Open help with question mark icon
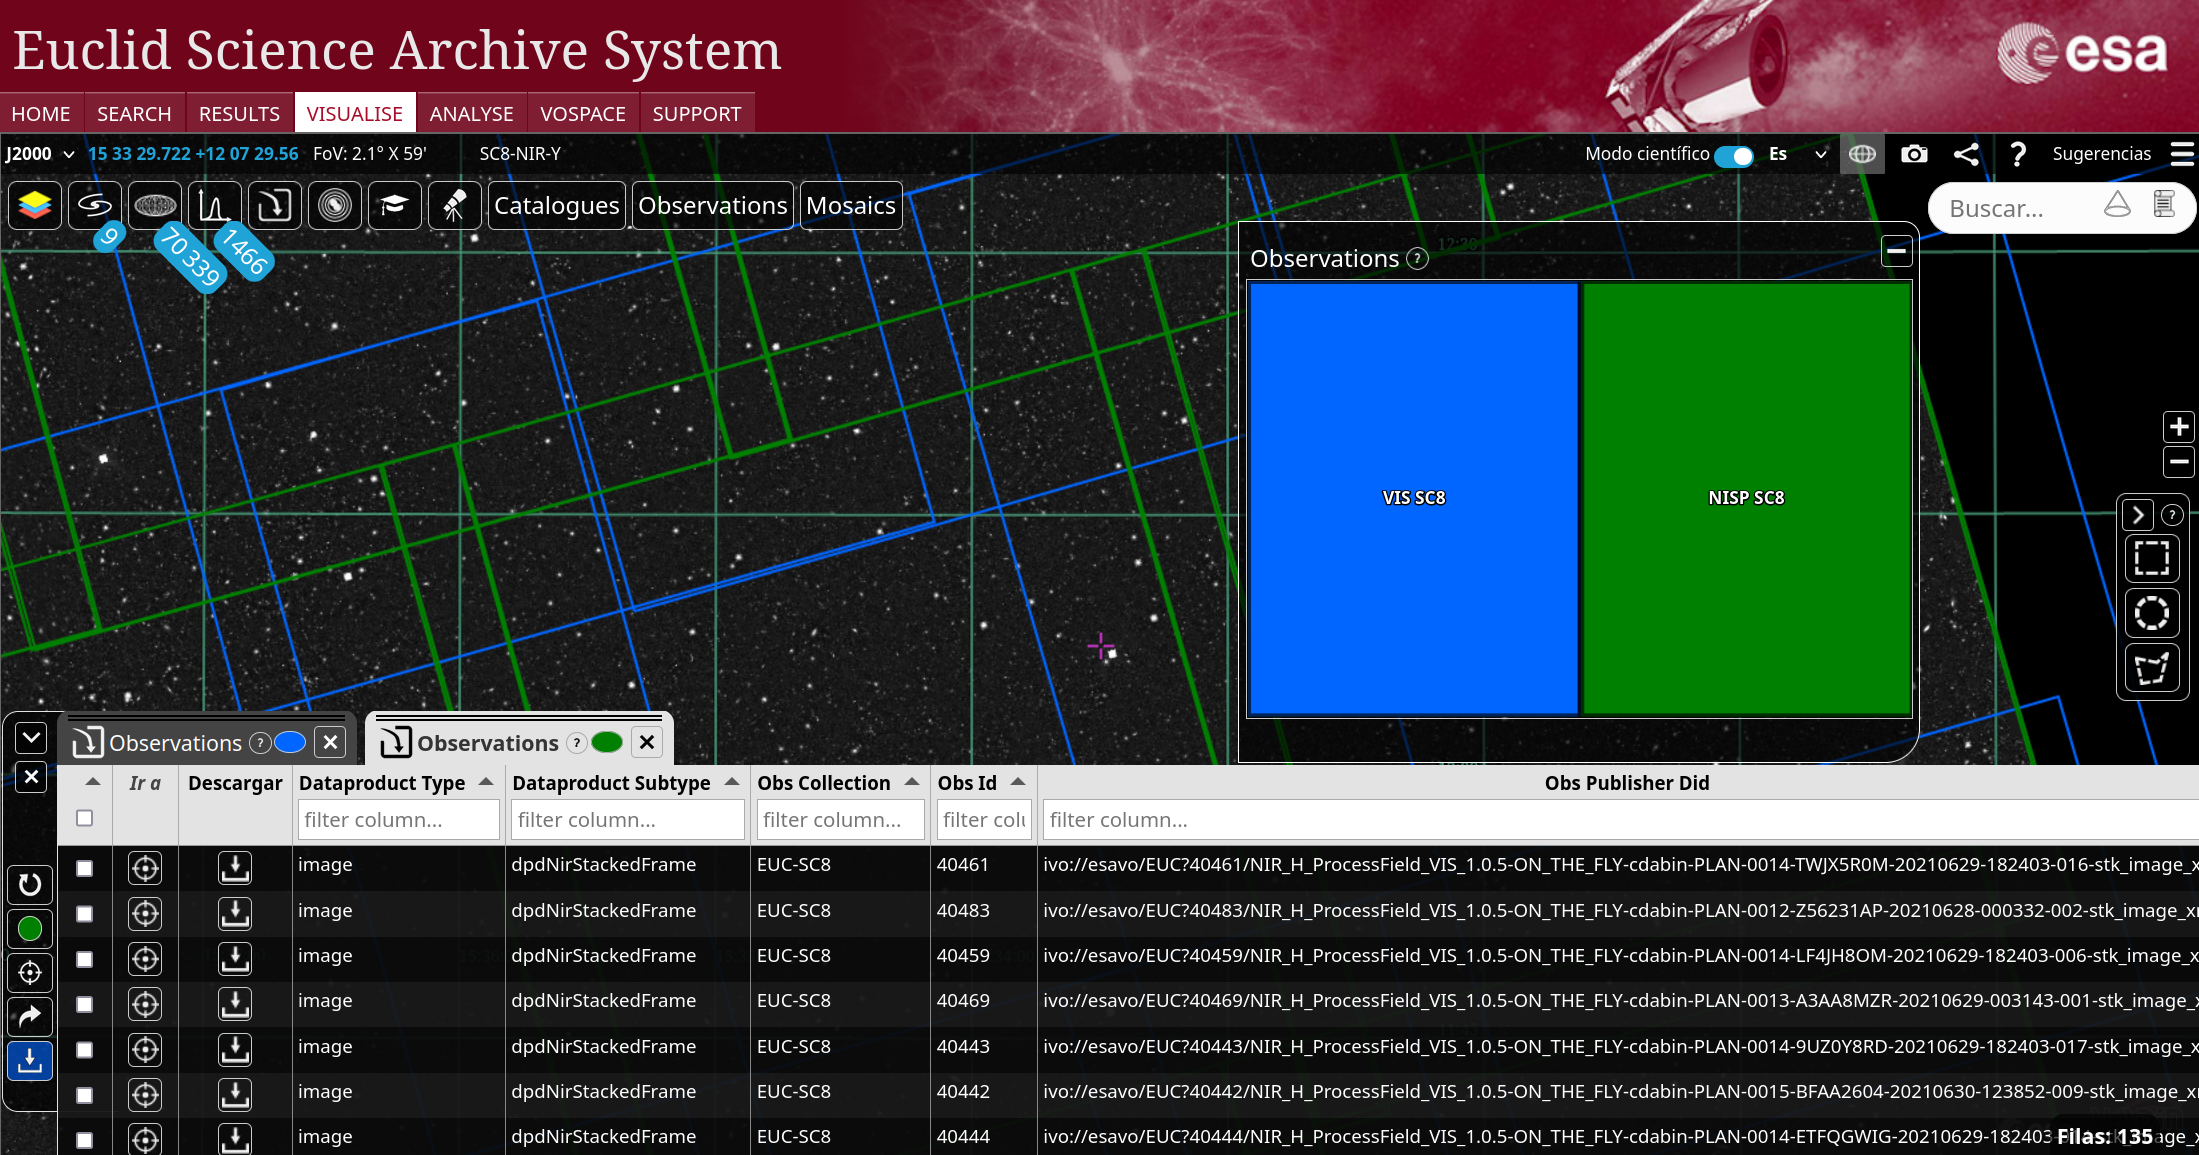This screenshot has width=2199, height=1155. (x=2018, y=154)
